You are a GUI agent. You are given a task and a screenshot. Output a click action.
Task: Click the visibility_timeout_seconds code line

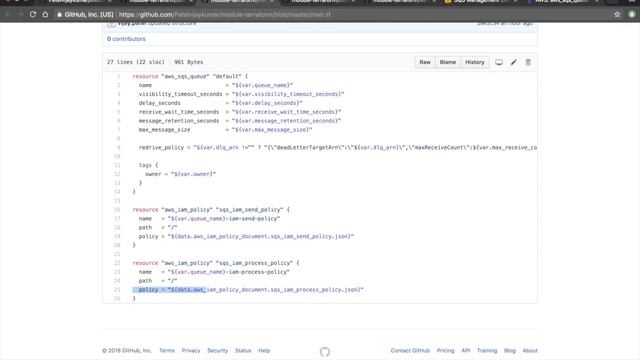coord(241,94)
